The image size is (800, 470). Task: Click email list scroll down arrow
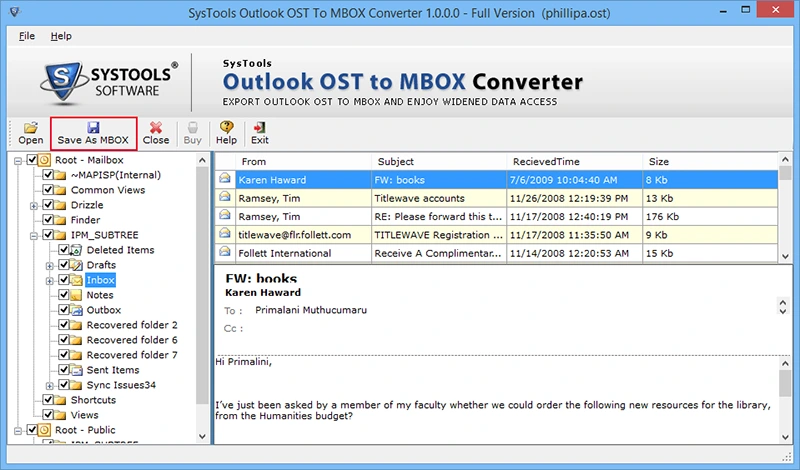(785, 257)
